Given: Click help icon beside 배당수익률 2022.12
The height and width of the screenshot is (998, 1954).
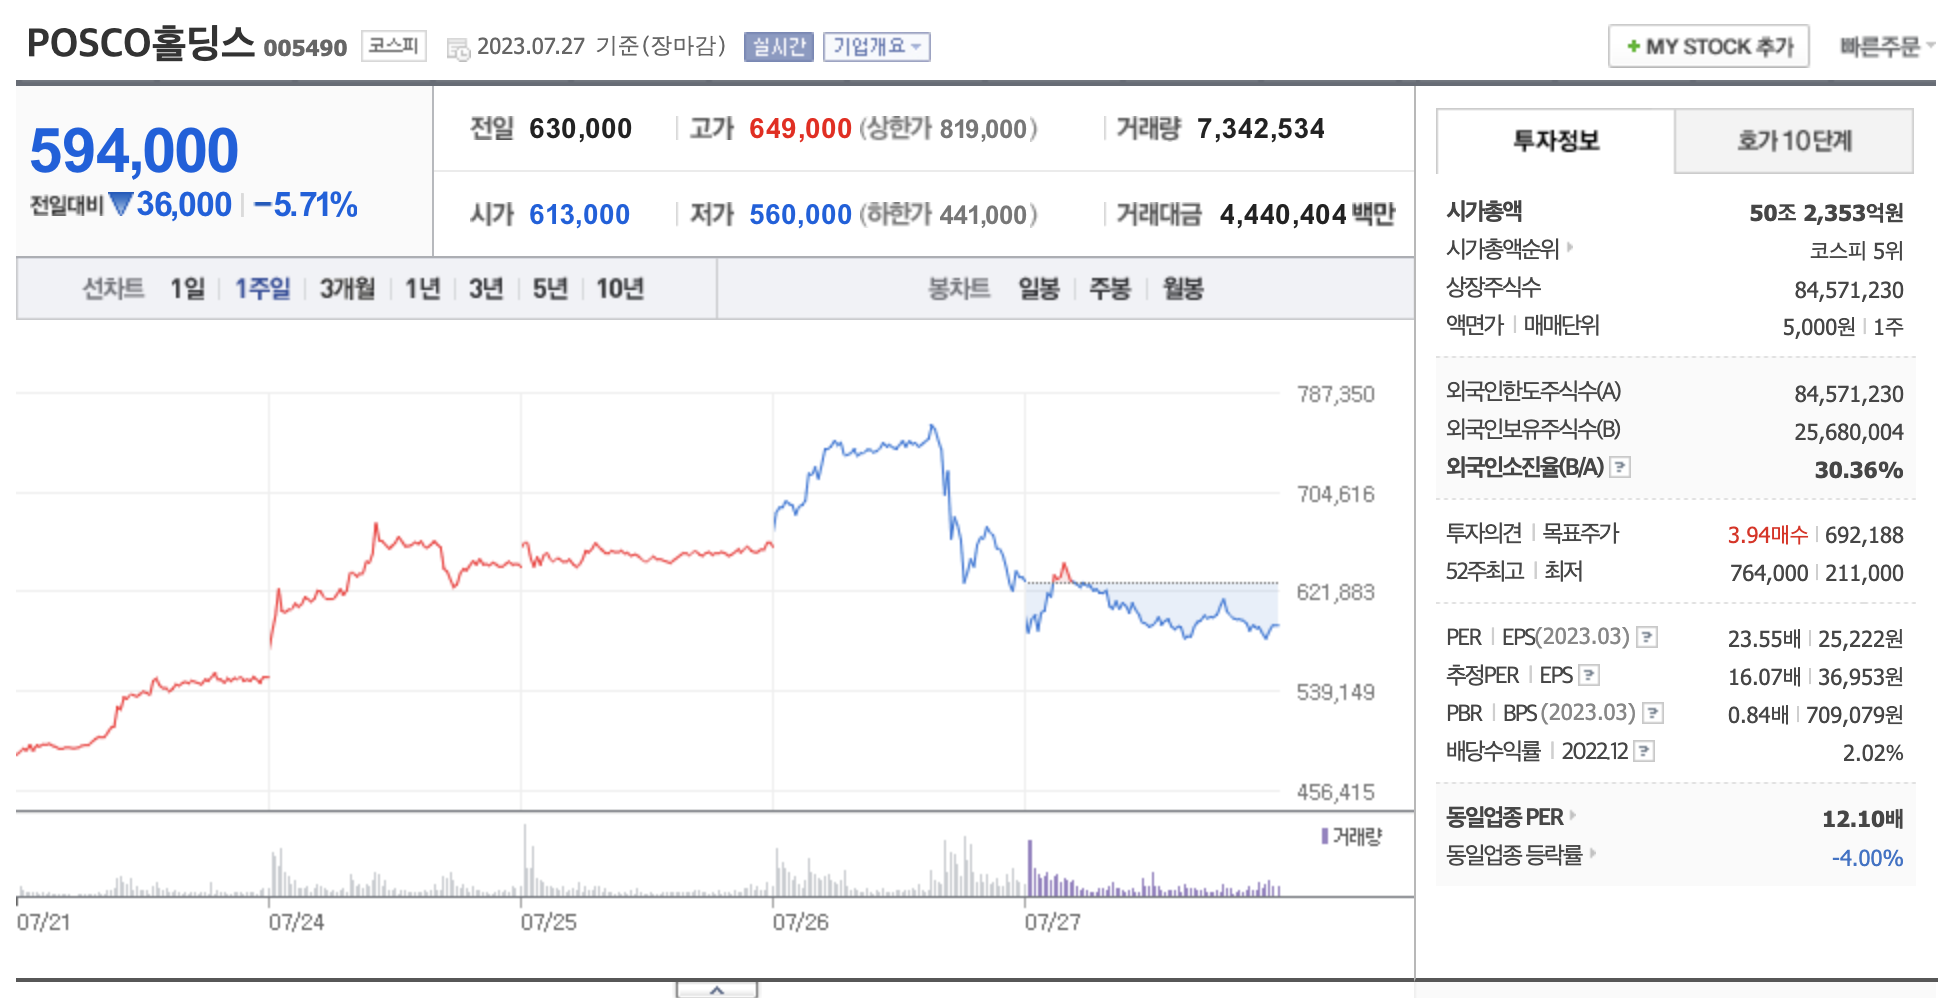Looking at the screenshot, I should pos(1644,751).
